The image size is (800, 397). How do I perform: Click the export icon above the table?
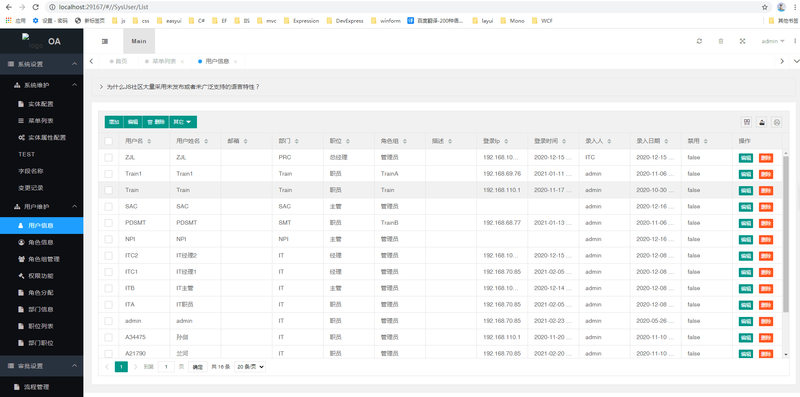[x=762, y=122]
